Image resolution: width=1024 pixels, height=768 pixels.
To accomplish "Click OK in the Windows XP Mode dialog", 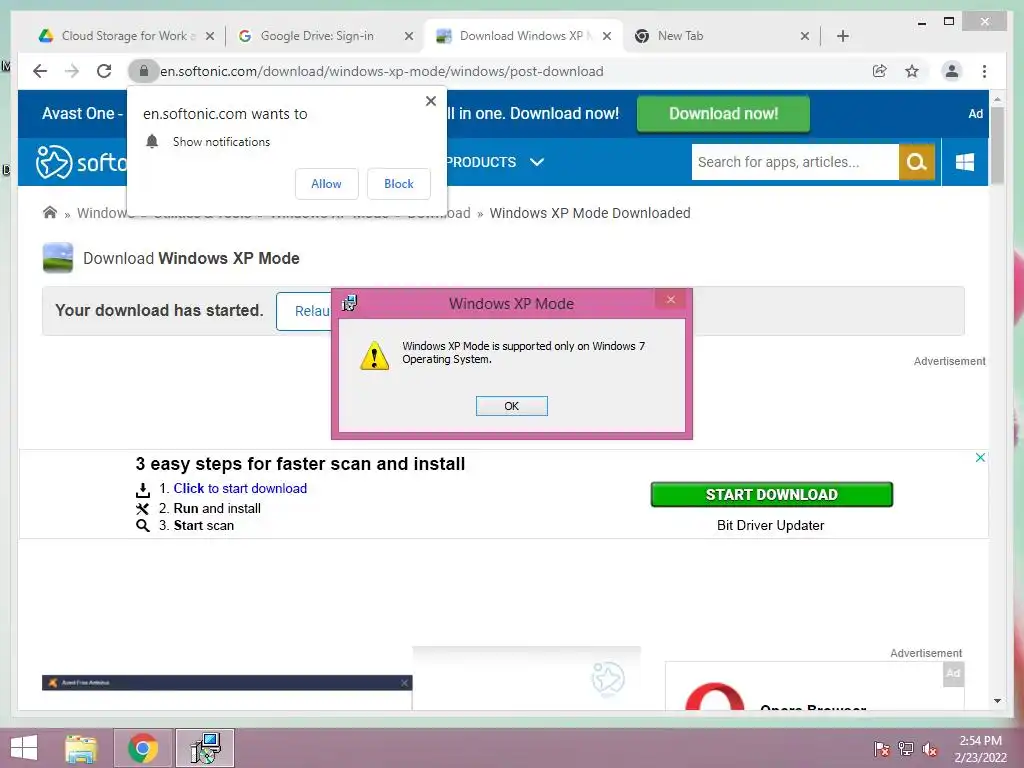I will click(x=511, y=406).
